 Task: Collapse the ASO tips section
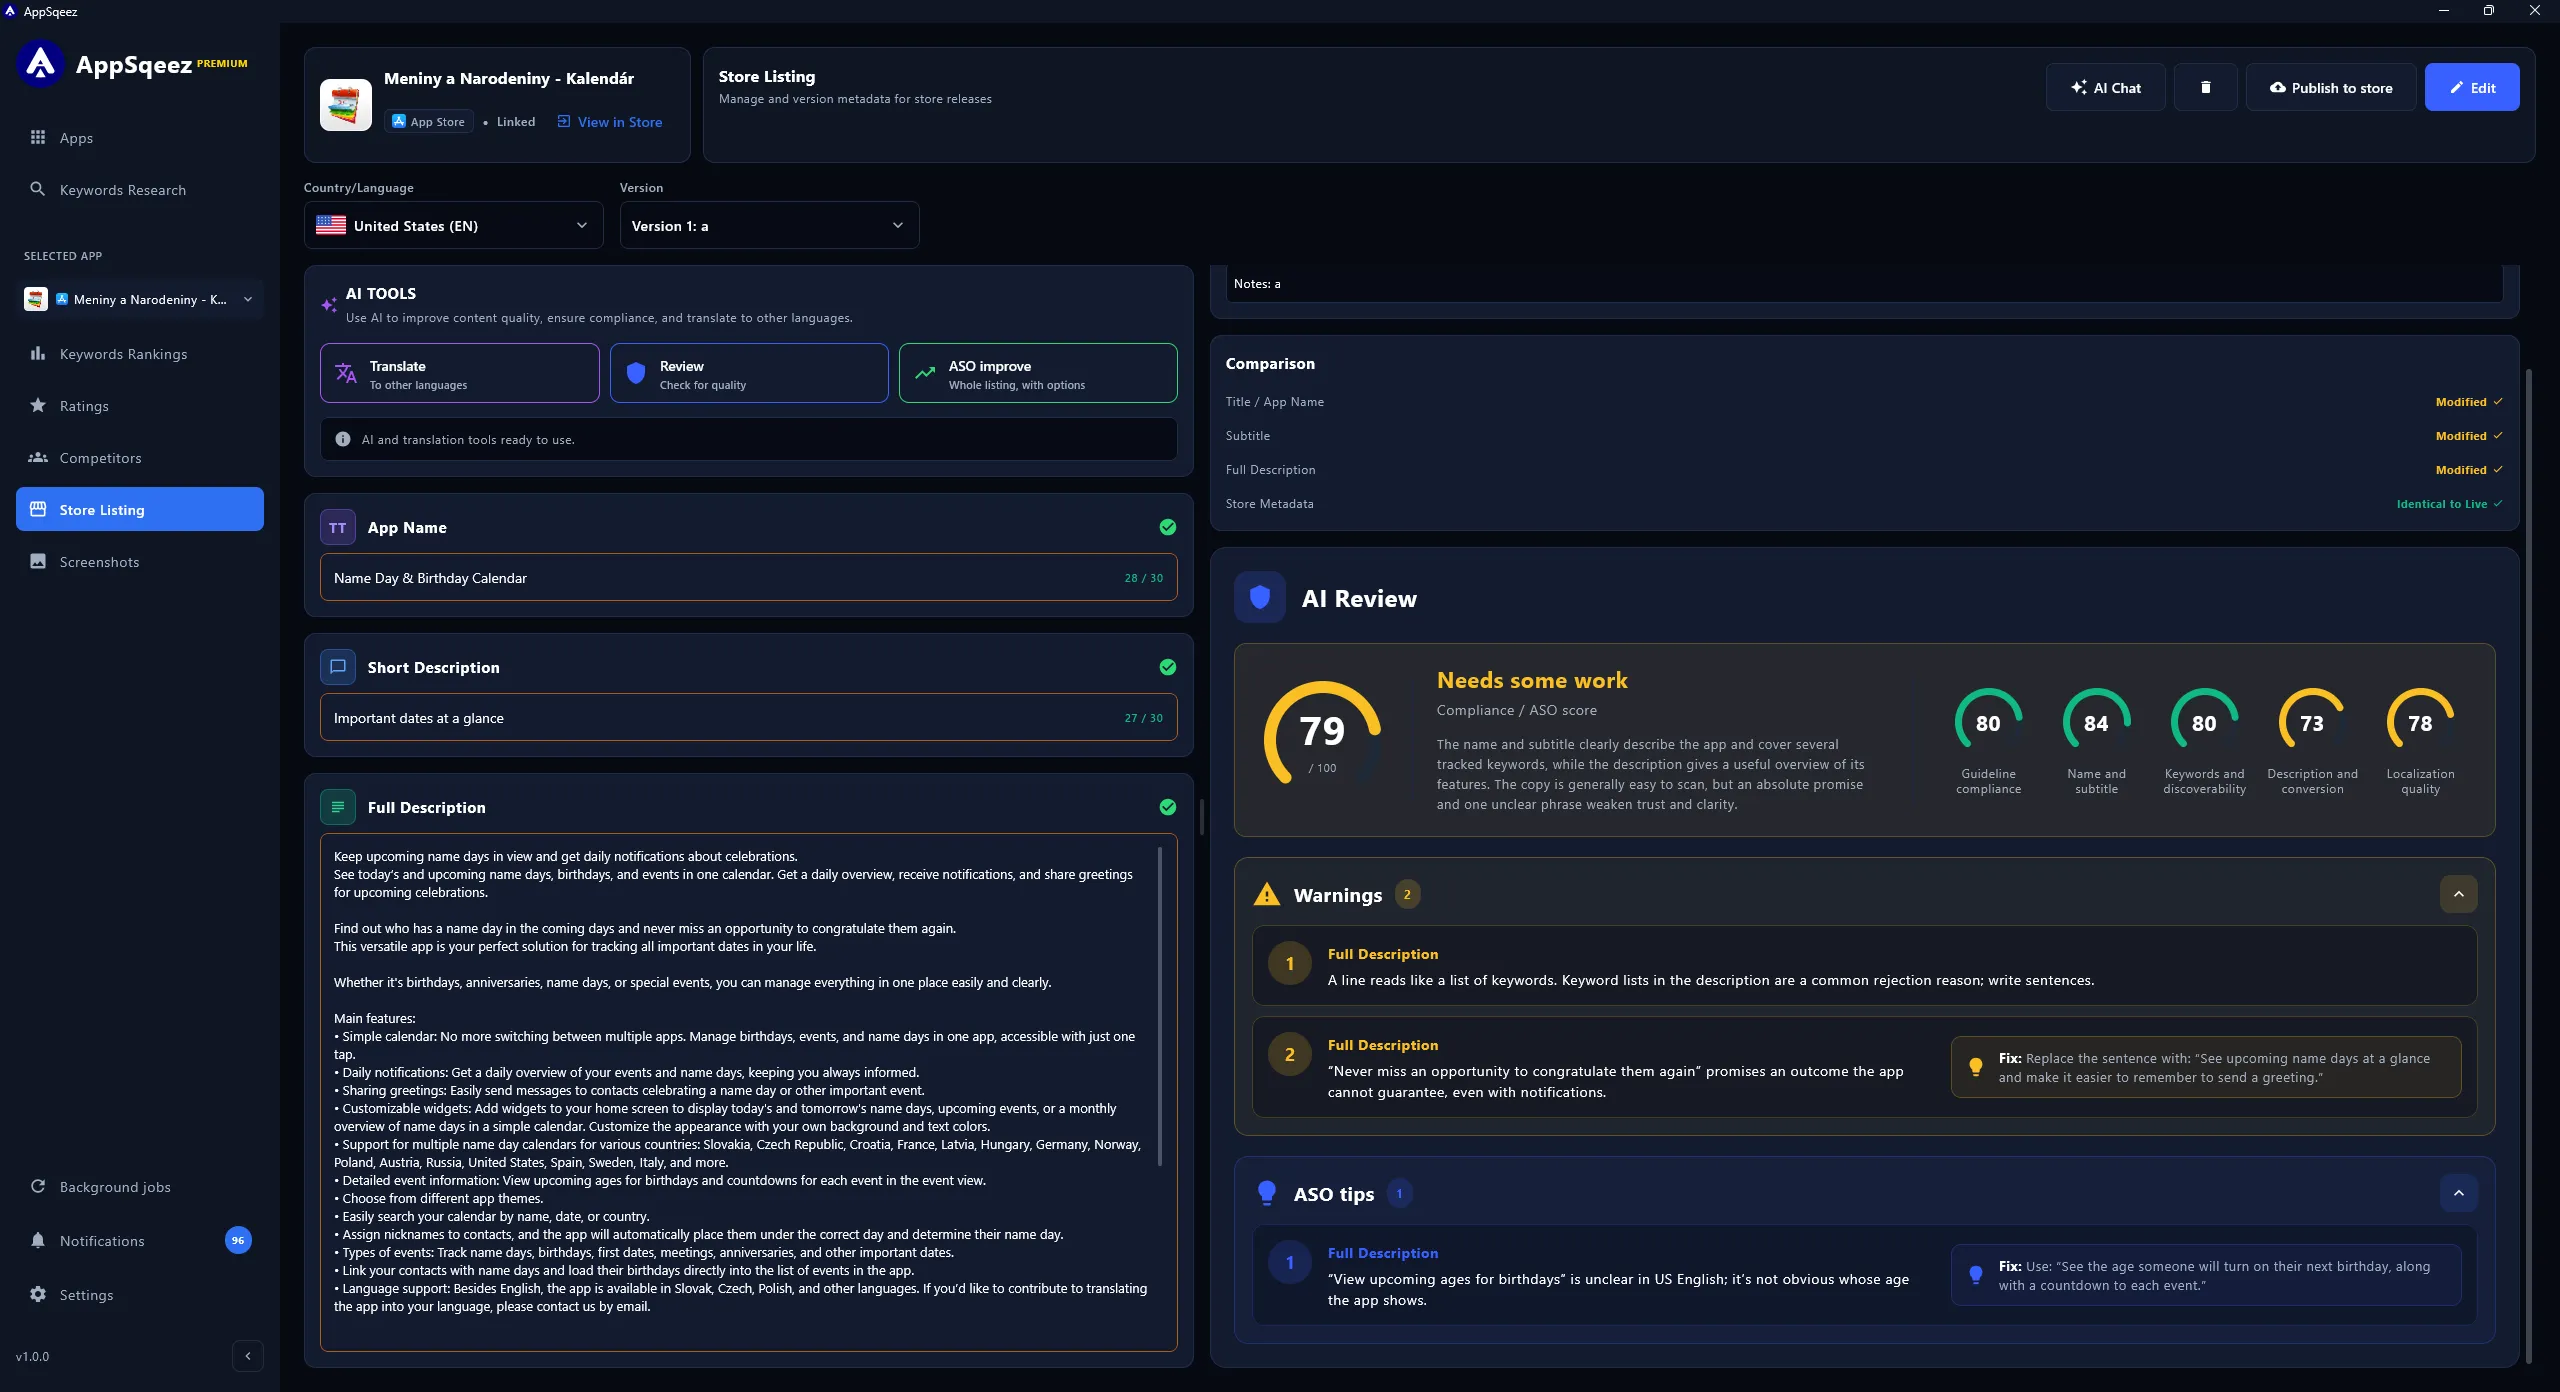coord(2458,1193)
